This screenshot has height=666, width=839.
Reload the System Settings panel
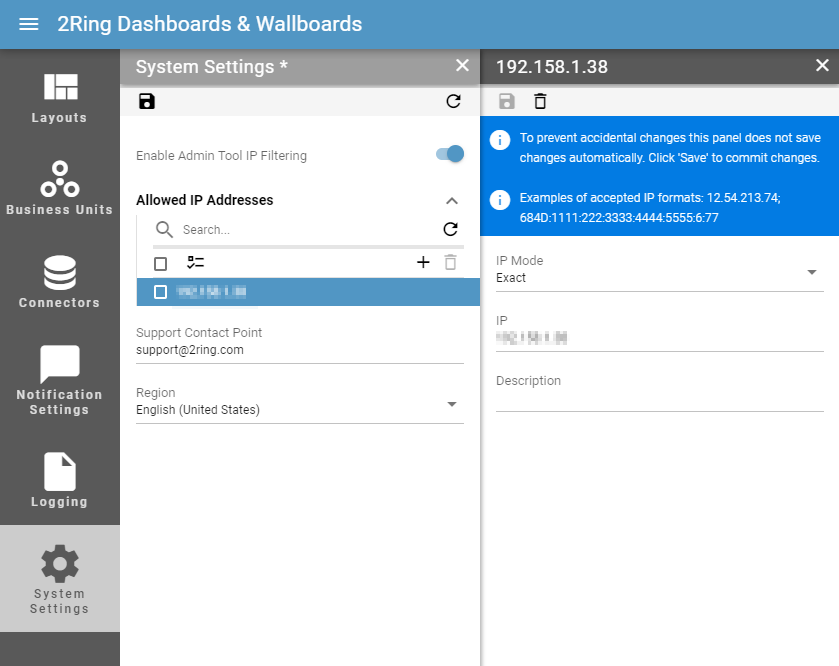tap(453, 101)
